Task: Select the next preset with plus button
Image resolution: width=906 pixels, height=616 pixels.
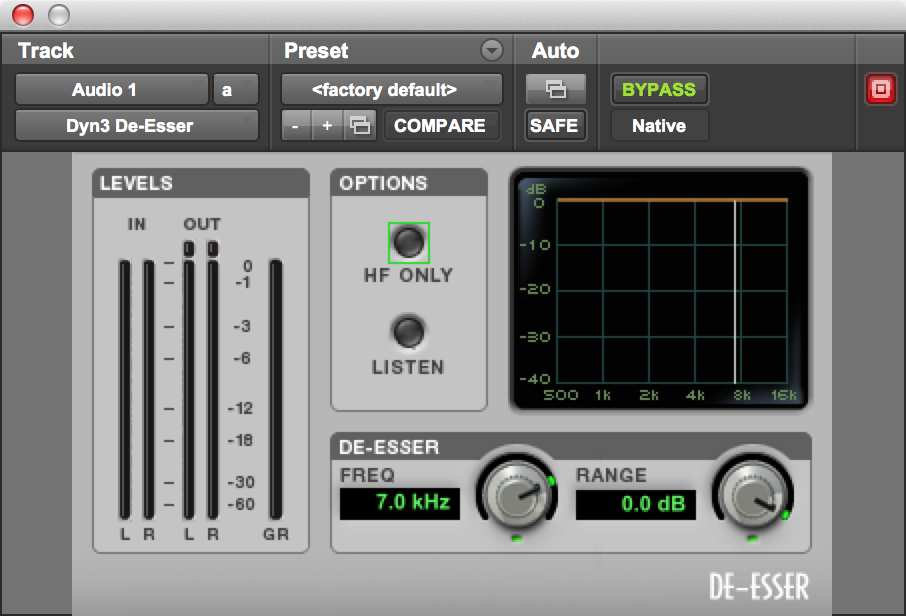Action: point(328,125)
